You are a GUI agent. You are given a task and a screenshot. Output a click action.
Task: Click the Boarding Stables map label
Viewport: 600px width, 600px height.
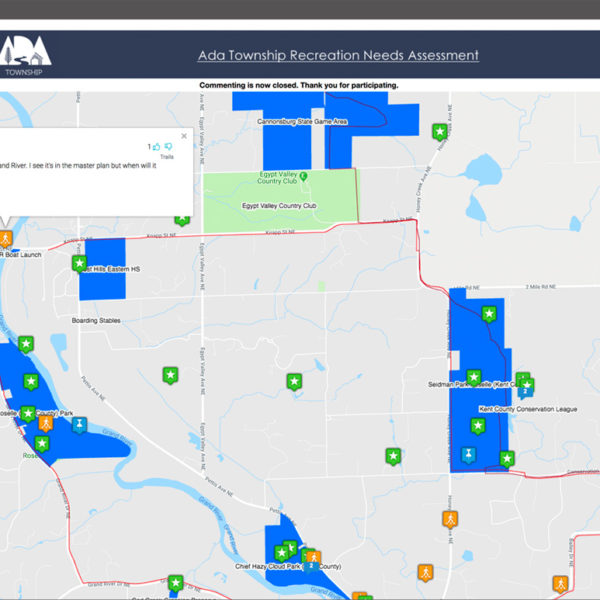[97, 320]
